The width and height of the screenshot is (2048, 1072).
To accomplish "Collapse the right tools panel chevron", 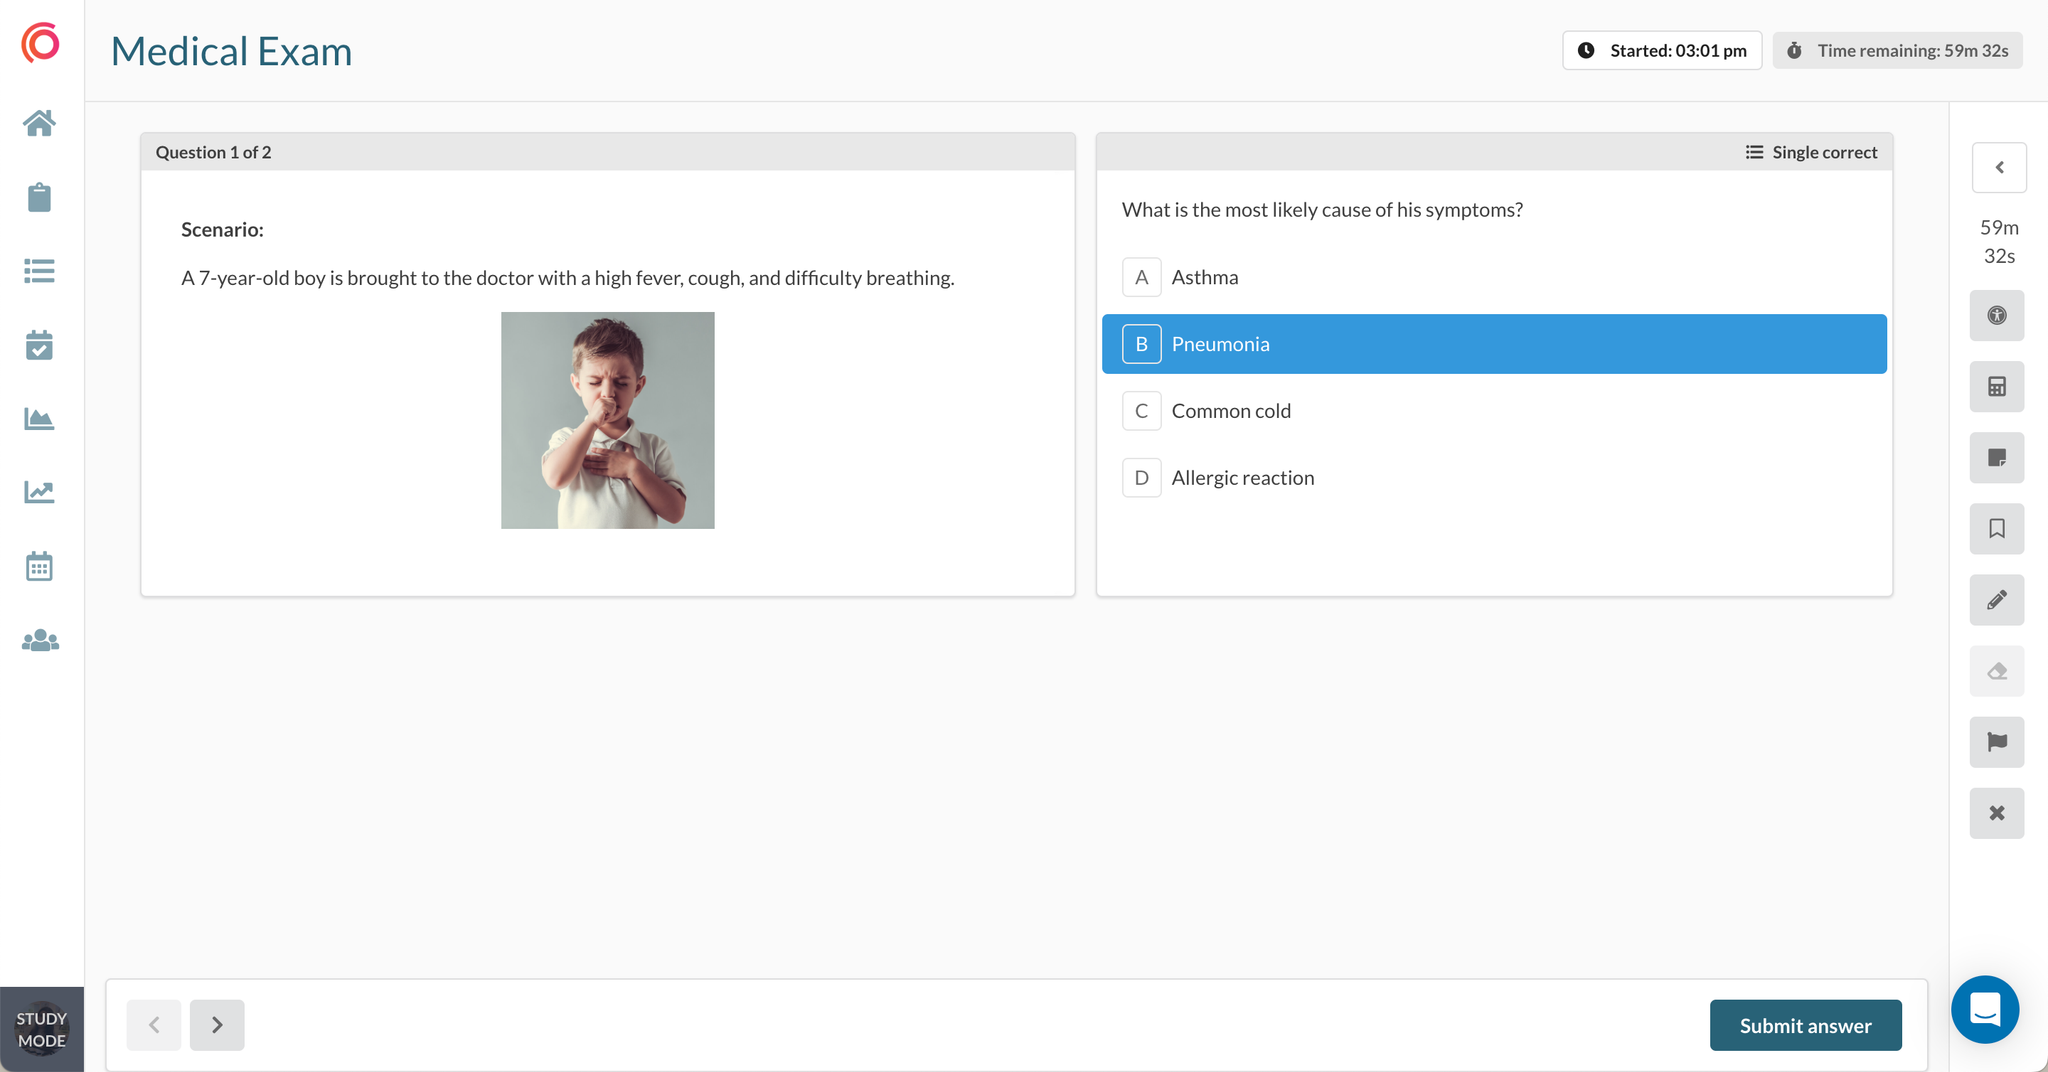I will coord(1999,168).
